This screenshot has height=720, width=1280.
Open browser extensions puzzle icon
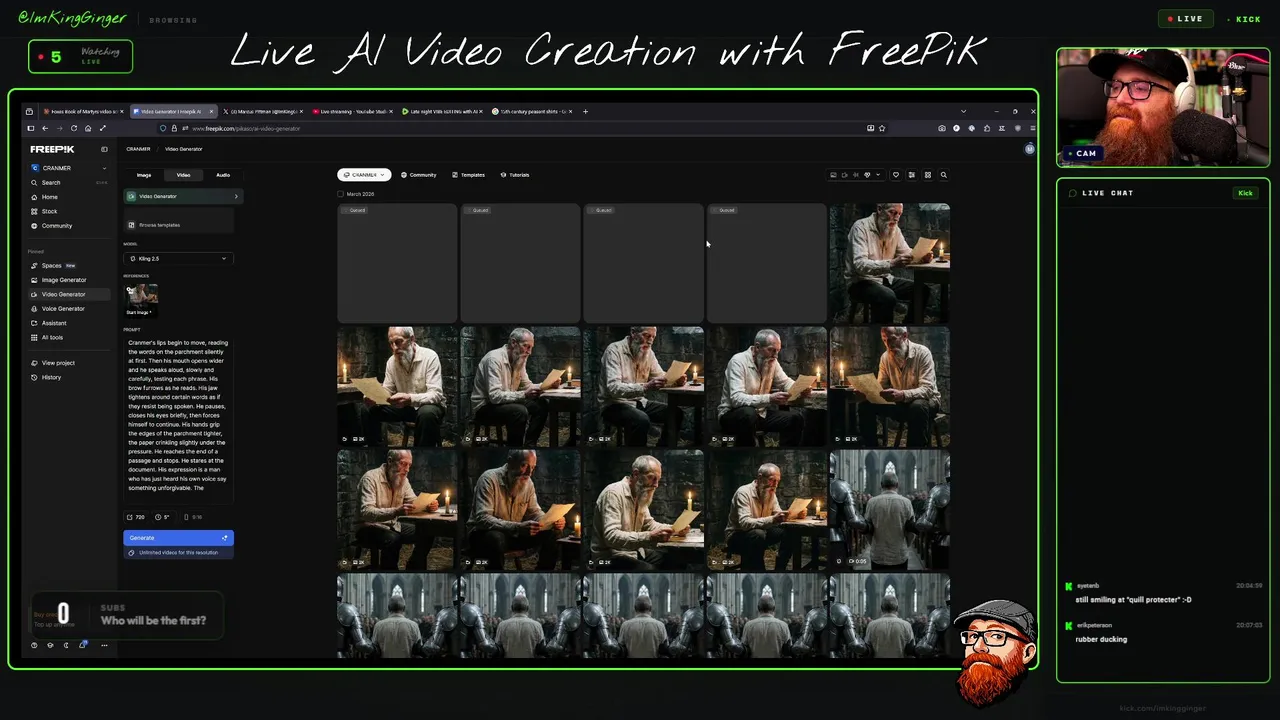pos(987,128)
